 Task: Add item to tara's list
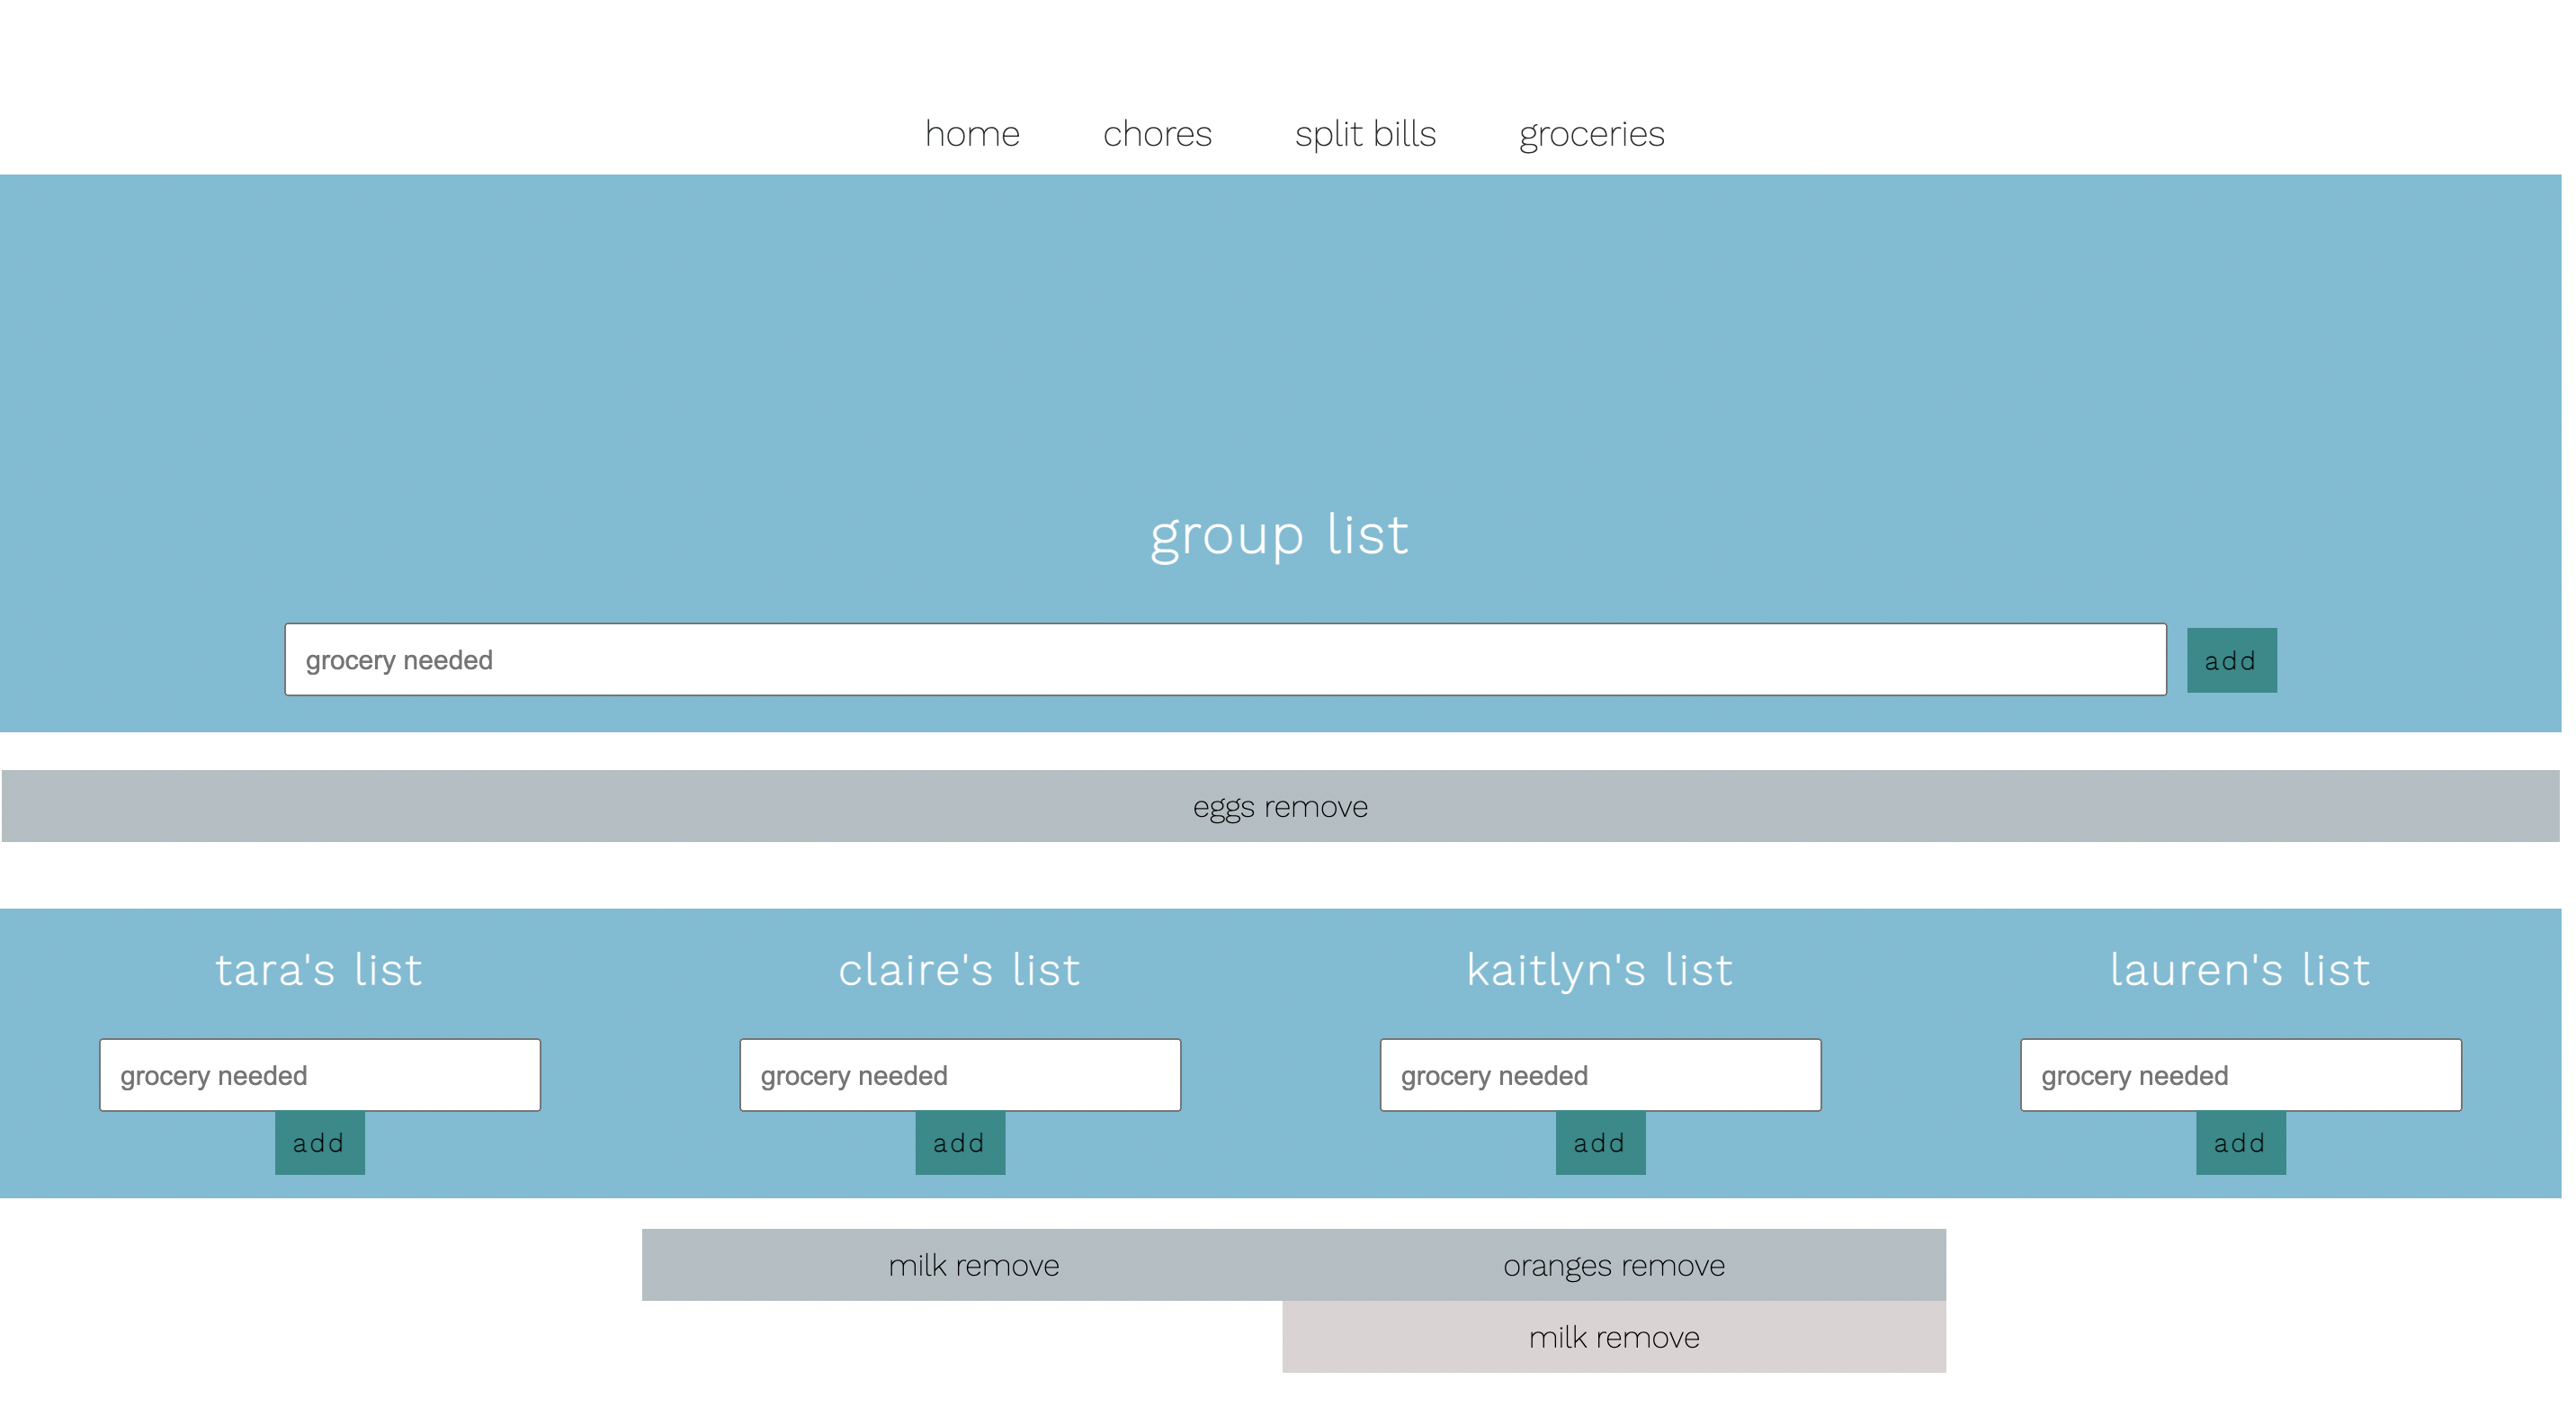(319, 1143)
